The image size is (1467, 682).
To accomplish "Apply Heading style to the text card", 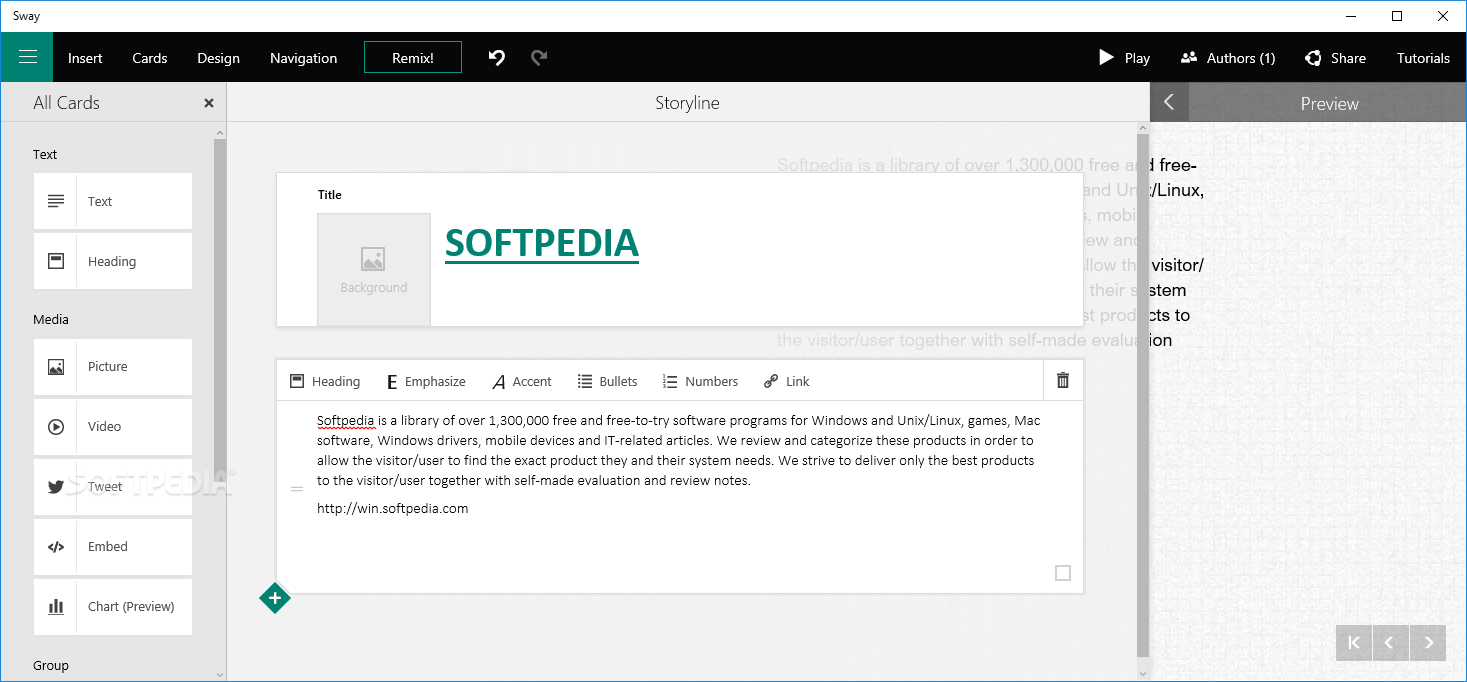I will (x=325, y=381).
